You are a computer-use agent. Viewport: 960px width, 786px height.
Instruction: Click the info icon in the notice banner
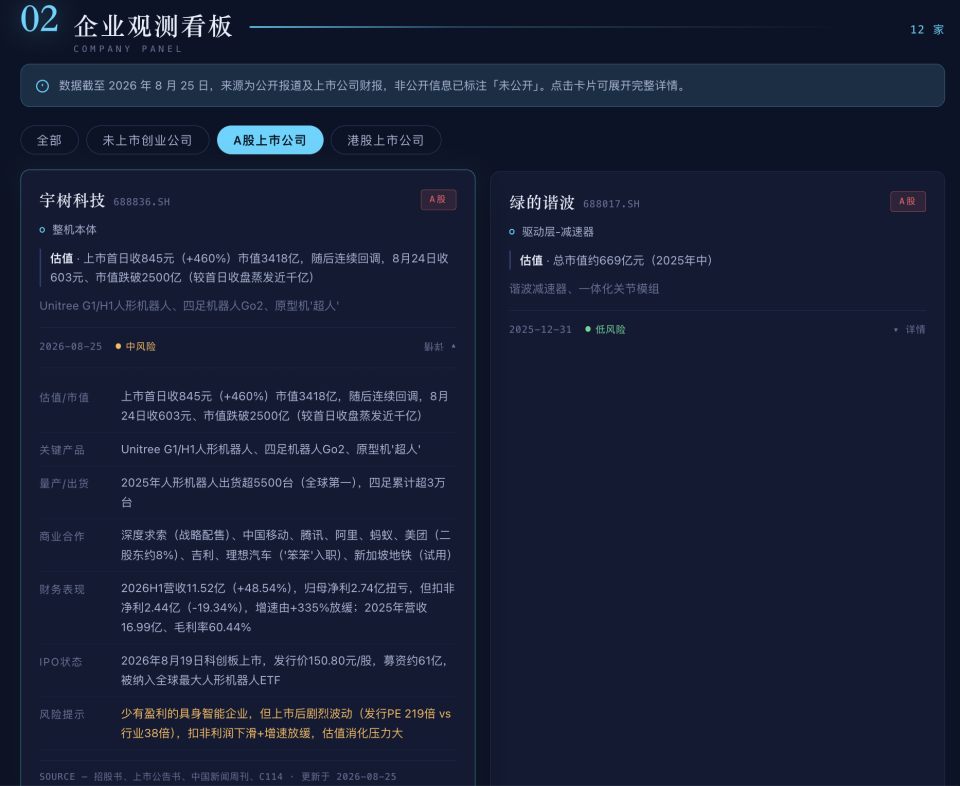tap(42, 86)
